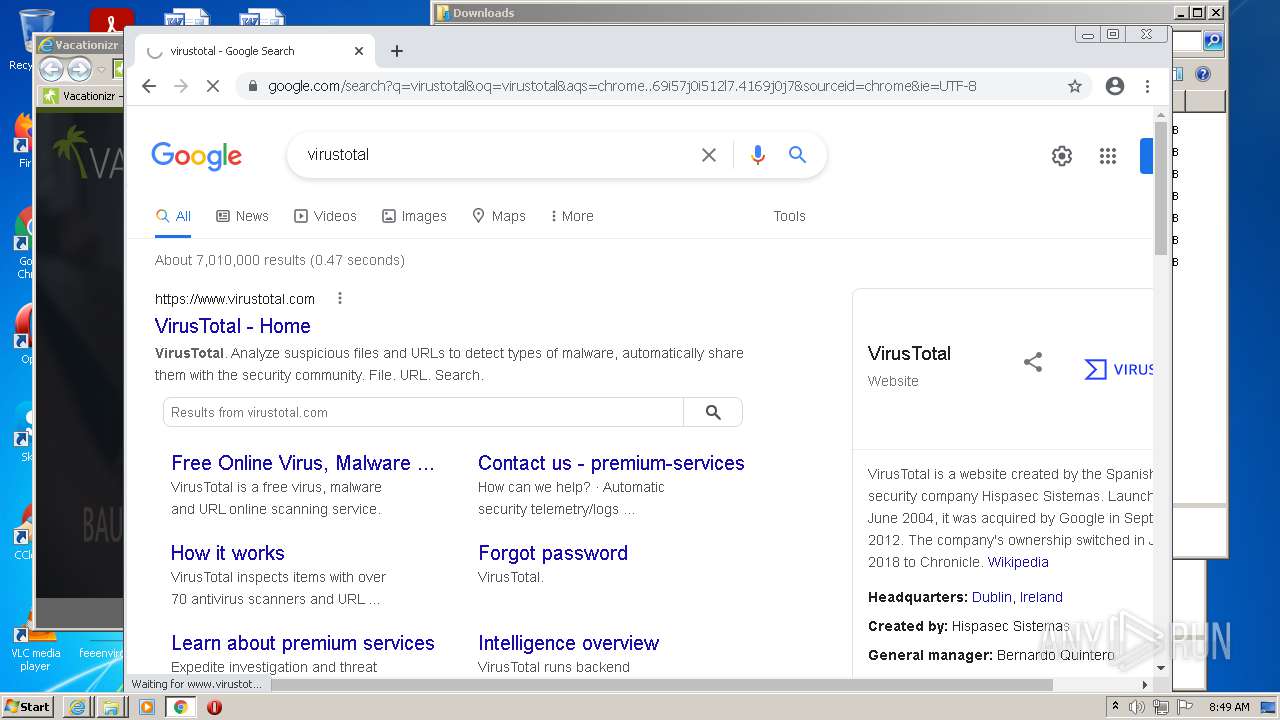Open the search Tools options
The width and height of the screenshot is (1280, 720).
[789, 216]
